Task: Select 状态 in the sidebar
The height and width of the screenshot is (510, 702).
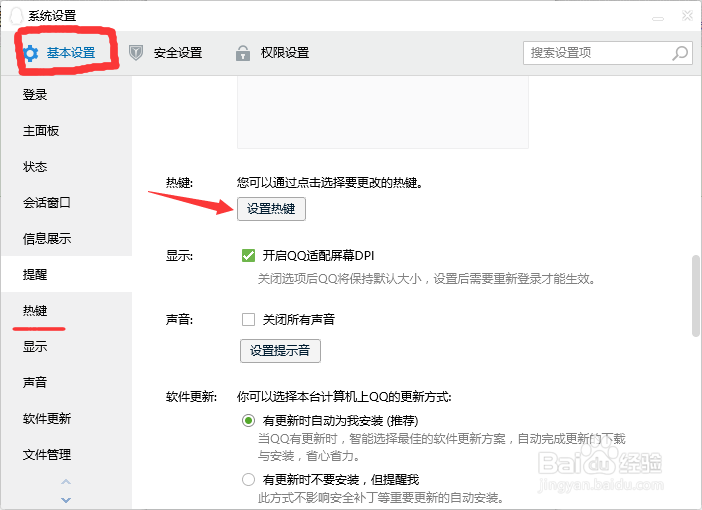Action: point(66,167)
